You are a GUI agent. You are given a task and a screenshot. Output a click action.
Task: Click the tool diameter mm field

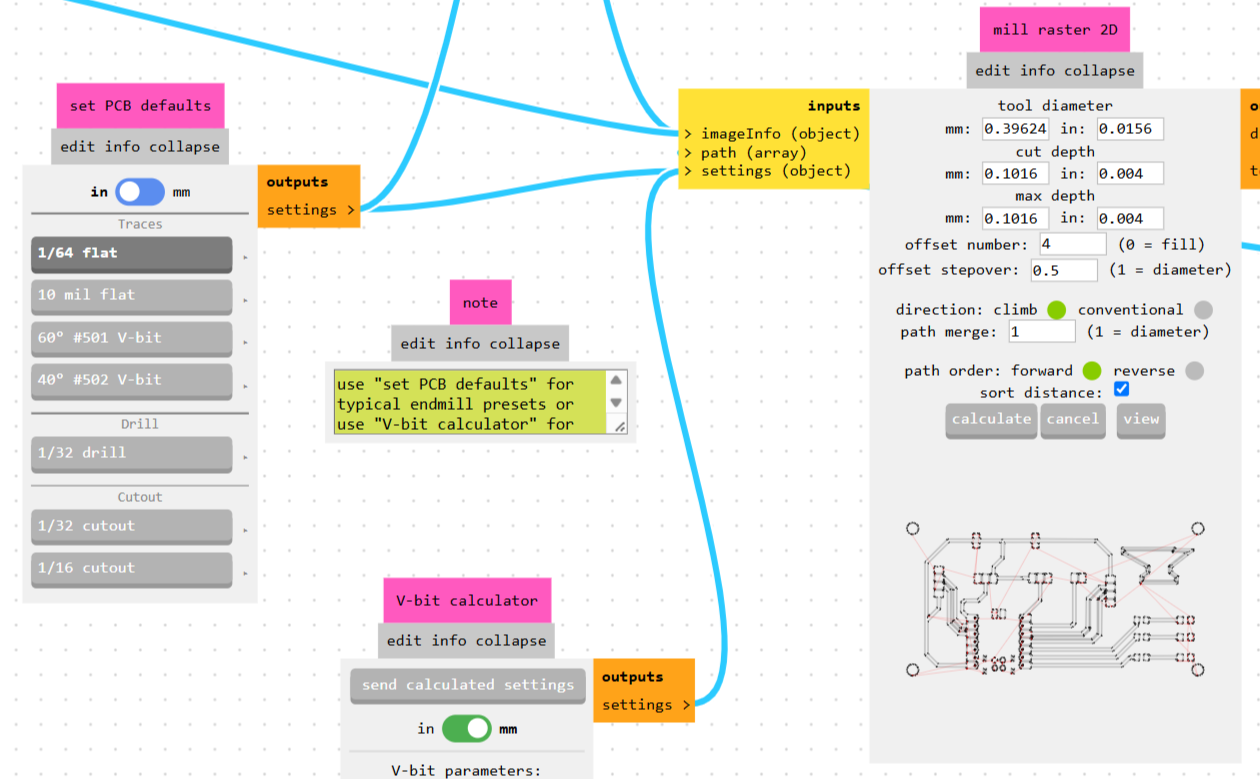pyautogui.click(x=1016, y=129)
